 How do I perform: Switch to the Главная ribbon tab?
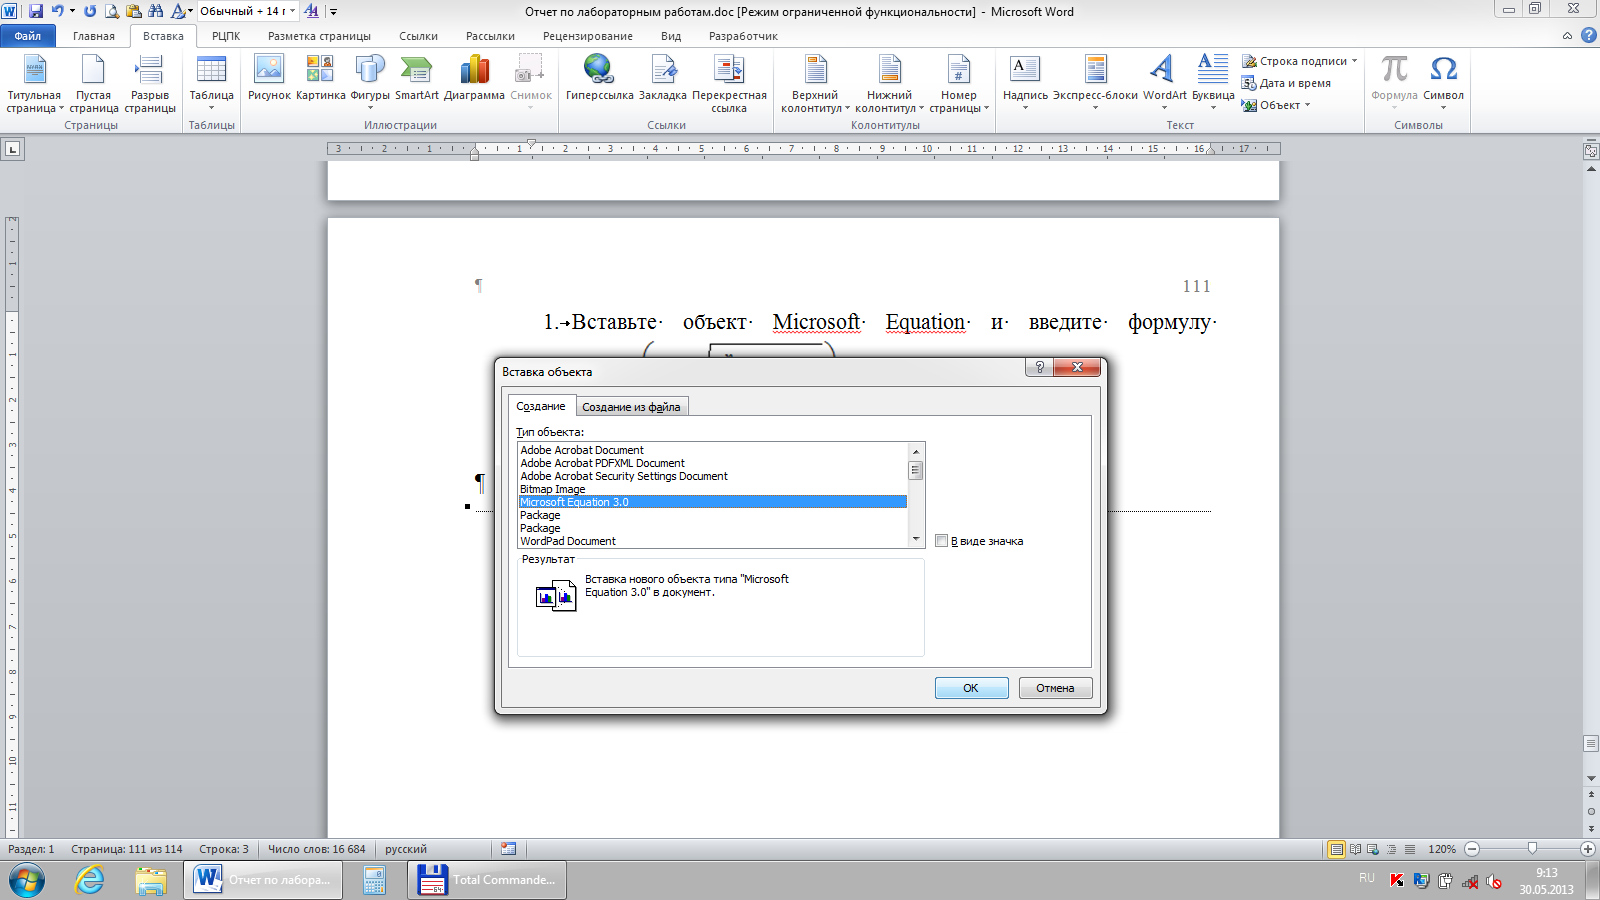click(x=94, y=36)
